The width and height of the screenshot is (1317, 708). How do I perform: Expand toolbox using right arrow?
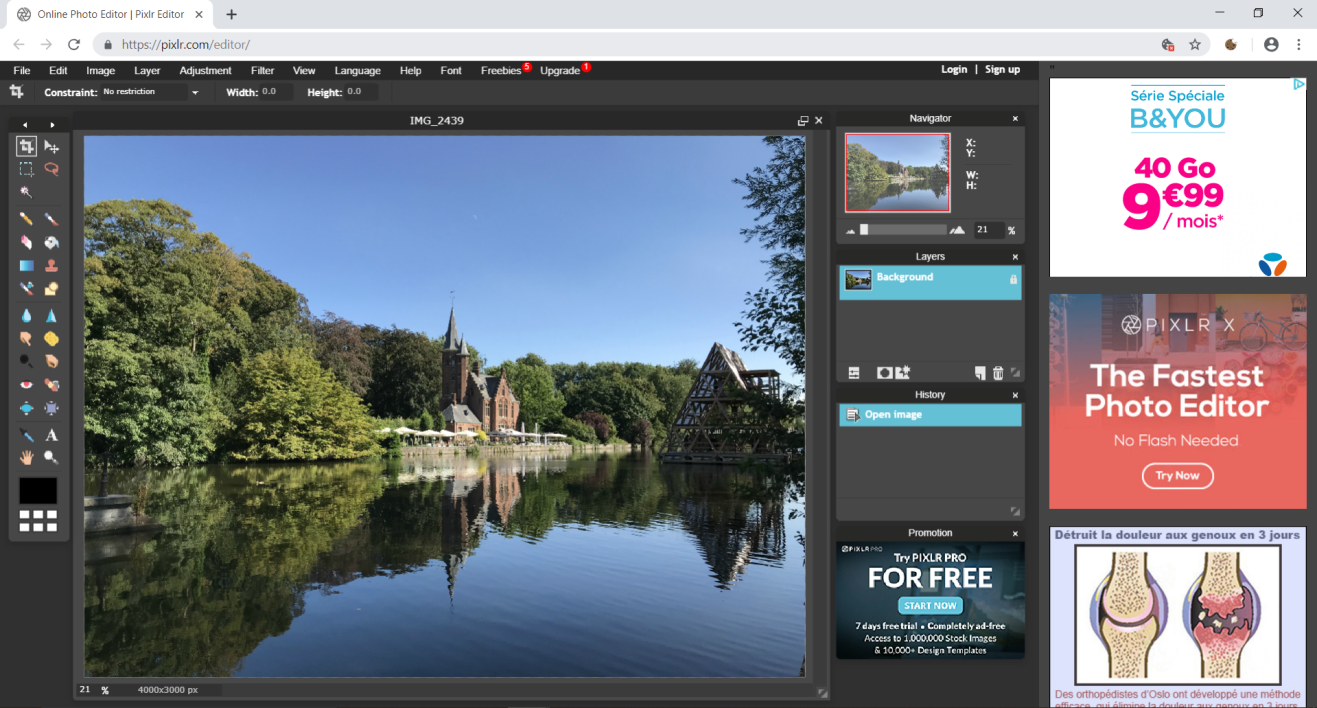coord(52,125)
